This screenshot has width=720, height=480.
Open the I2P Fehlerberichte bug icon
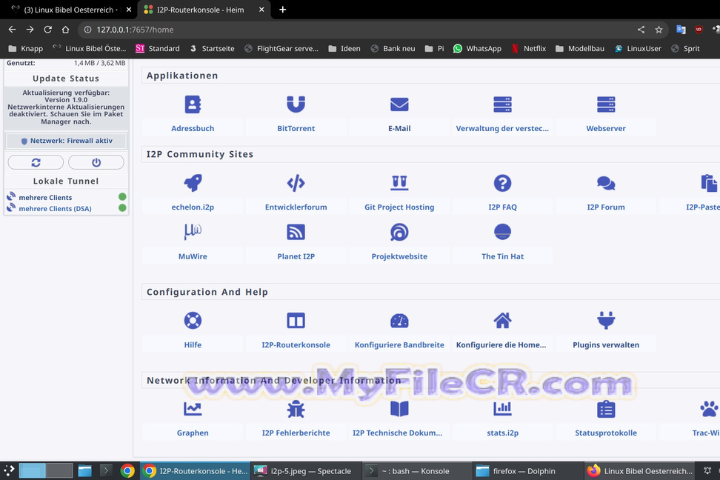coord(296,408)
